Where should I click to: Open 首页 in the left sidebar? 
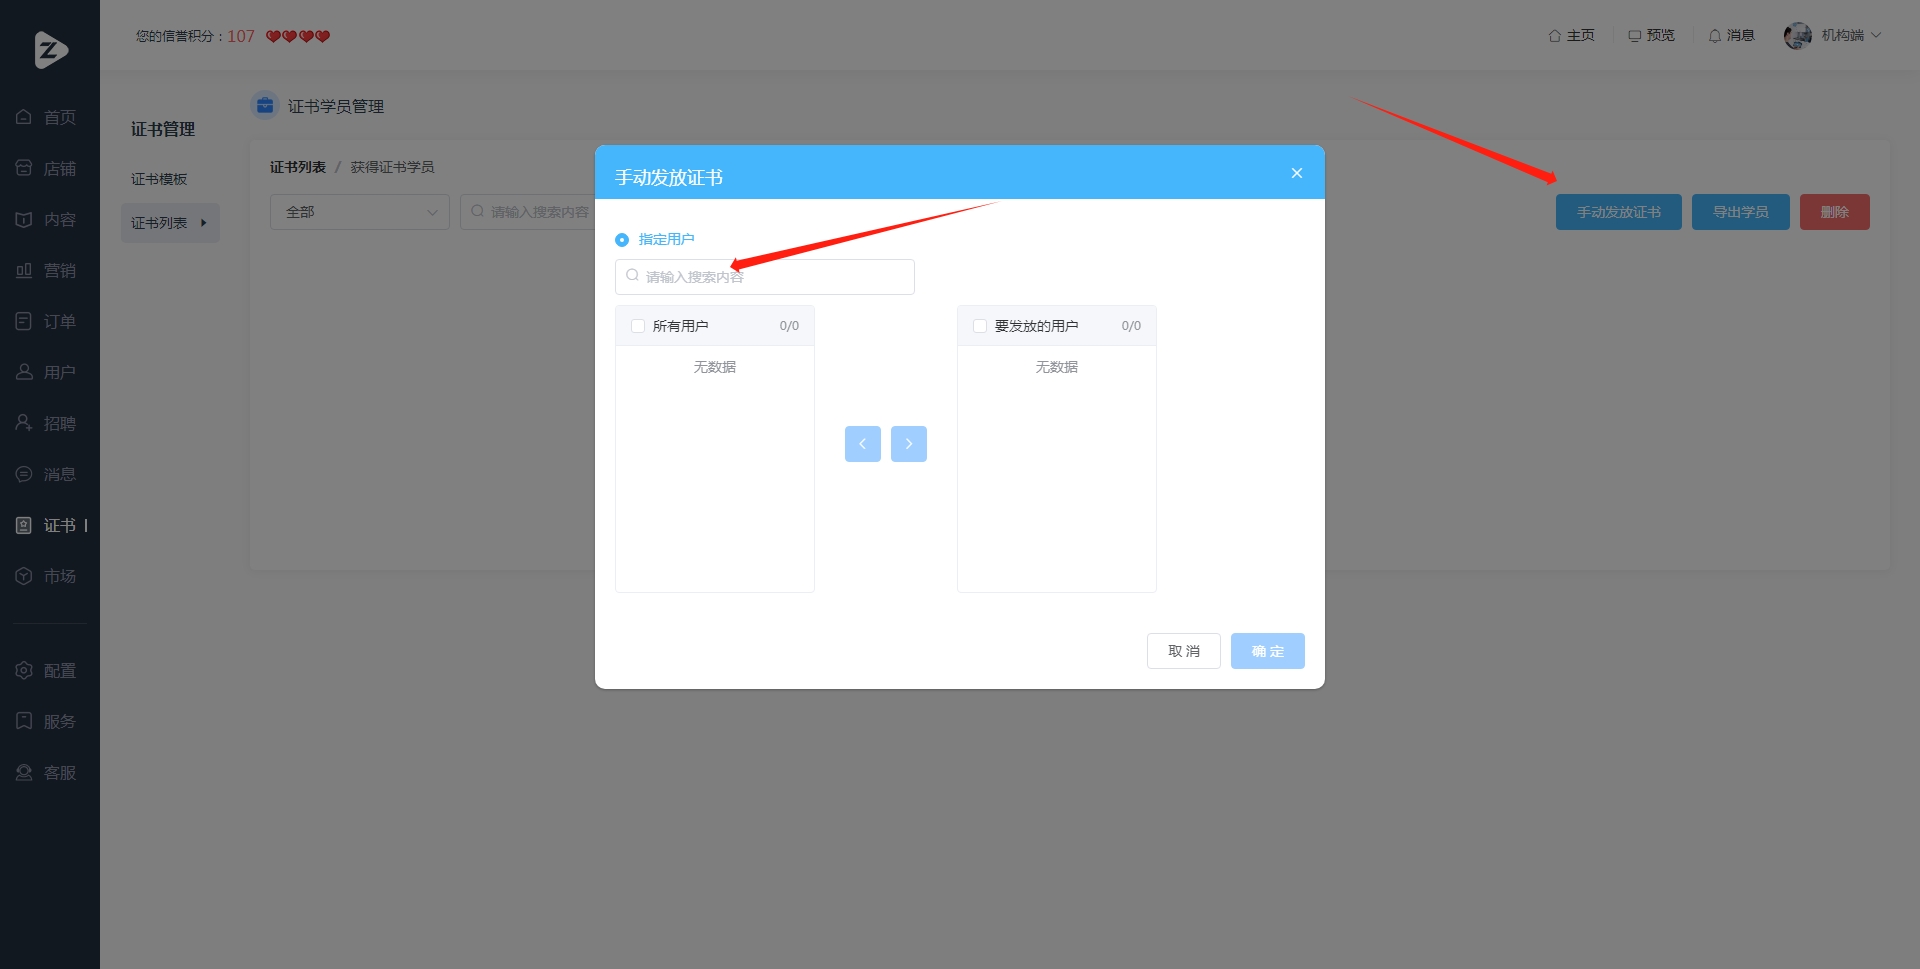point(47,118)
